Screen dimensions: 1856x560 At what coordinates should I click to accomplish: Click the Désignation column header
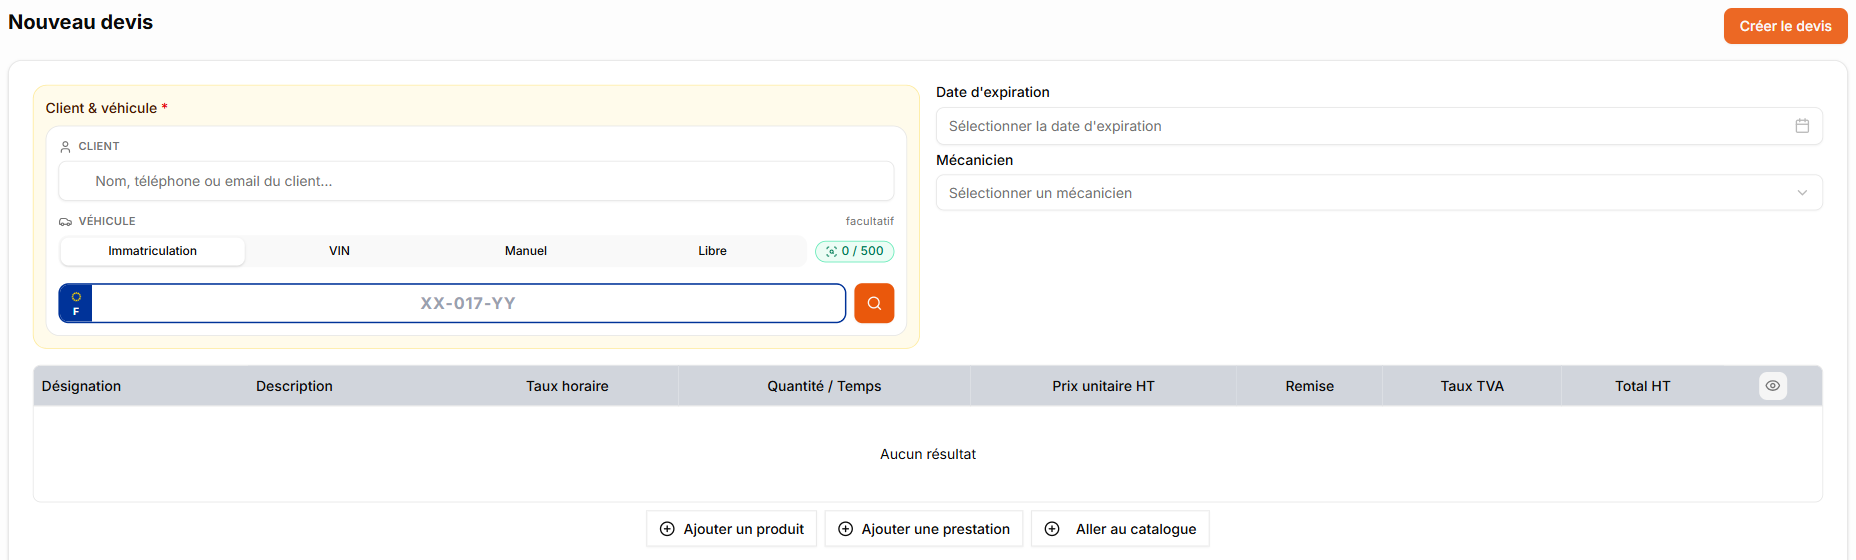point(81,386)
